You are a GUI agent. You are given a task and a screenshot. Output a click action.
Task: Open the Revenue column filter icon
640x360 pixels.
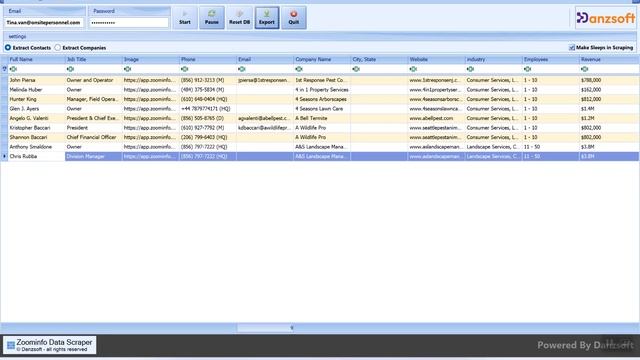coord(585,69)
